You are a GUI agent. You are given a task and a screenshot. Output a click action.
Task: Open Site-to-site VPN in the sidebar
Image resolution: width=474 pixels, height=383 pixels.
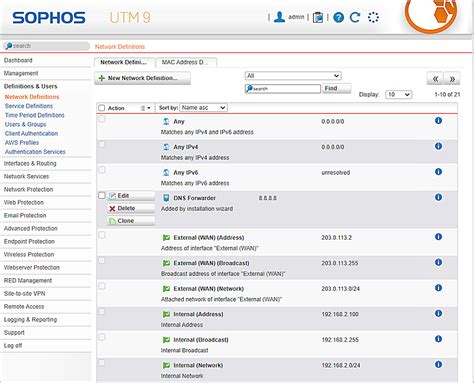[24, 293]
